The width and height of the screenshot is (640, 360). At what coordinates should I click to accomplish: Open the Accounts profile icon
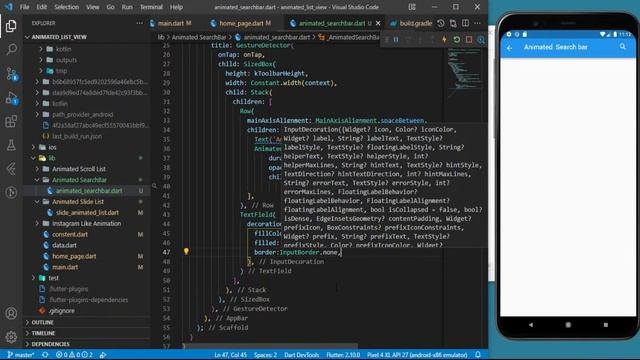pos(11,313)
